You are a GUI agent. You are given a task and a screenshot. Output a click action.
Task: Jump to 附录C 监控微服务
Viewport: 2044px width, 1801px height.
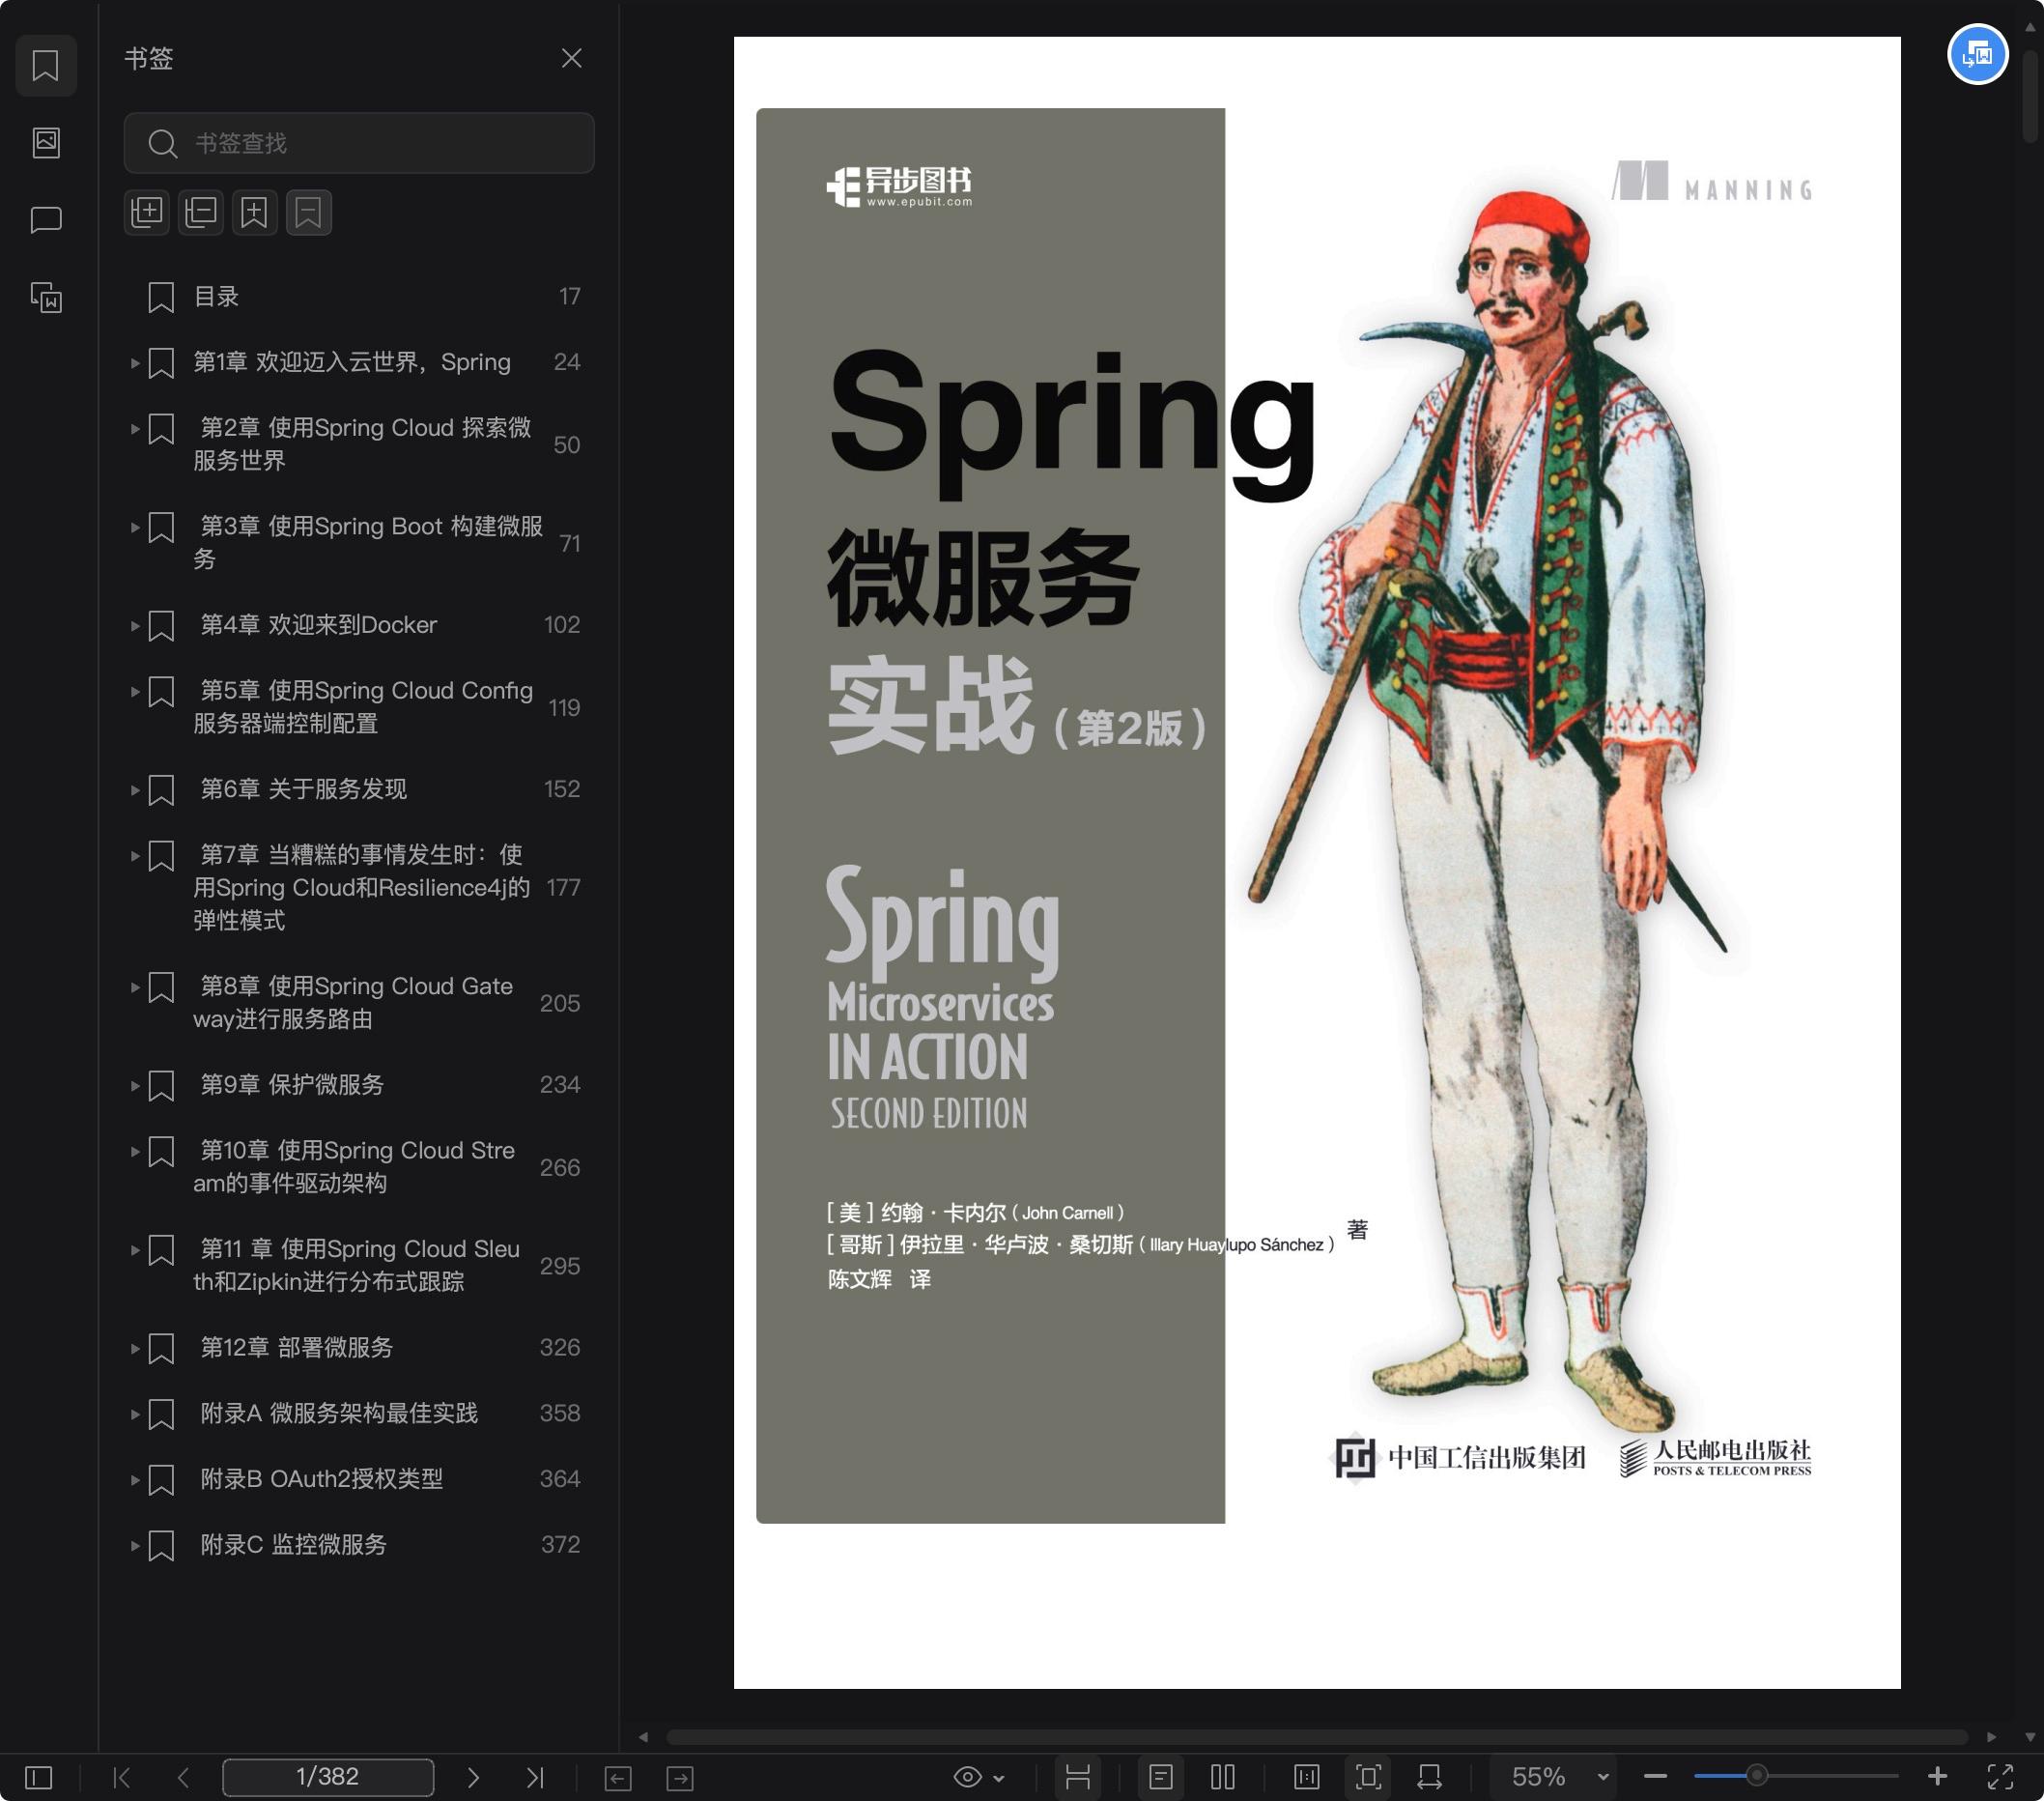[x=293, y=1545]
